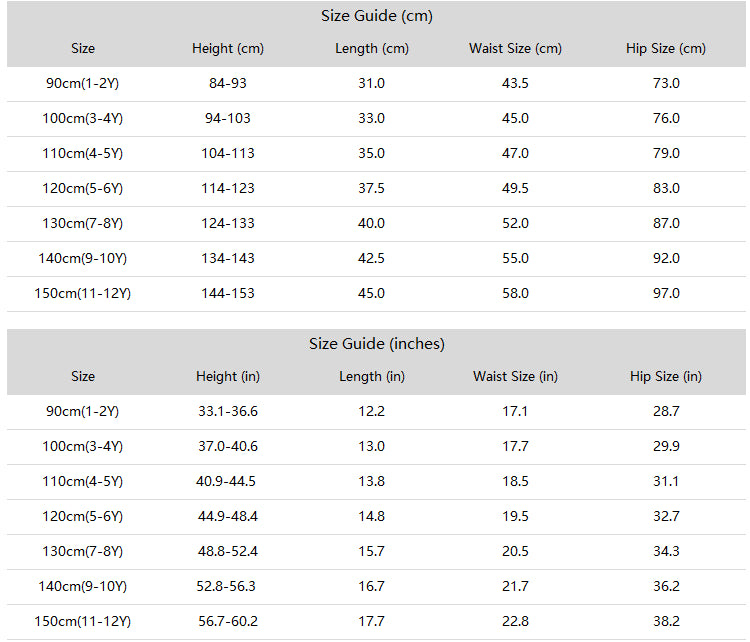This screenshot has width=750, height=642.
Task: Click hip size value 73.0
Action: [x=666, y=84]
